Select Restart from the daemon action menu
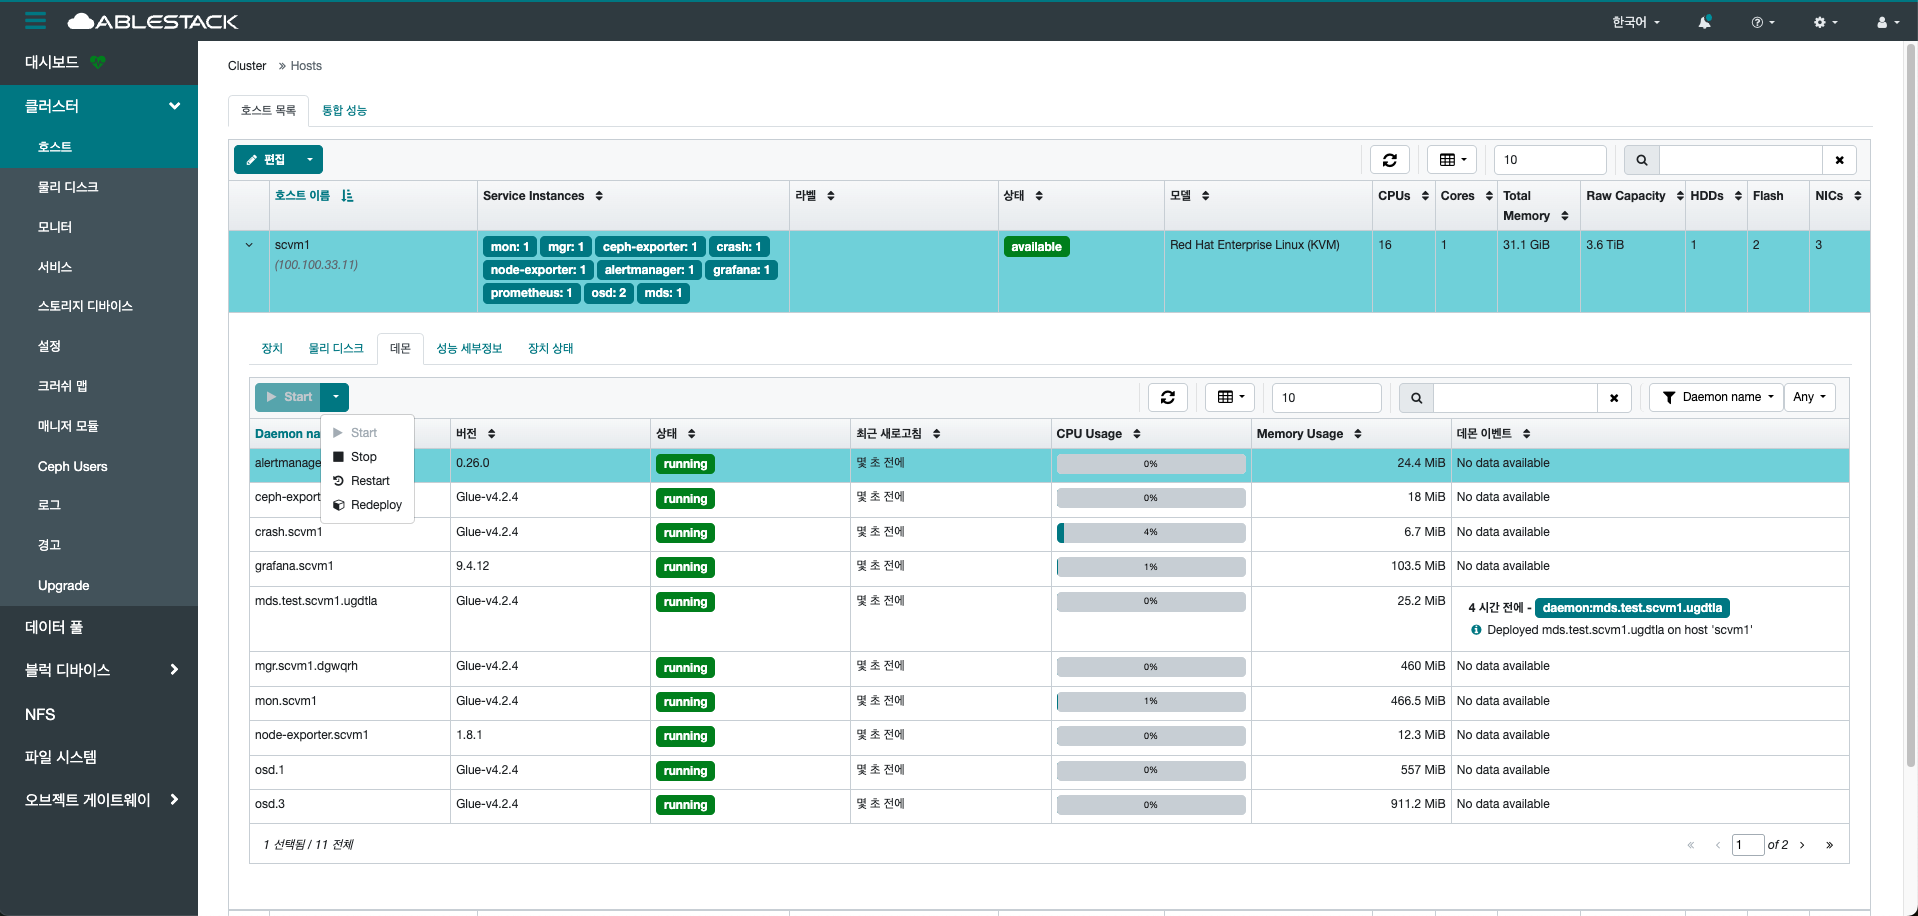The height and width of the screenshot is (916, 1918). pyautogui.click(x=369, y=481)
